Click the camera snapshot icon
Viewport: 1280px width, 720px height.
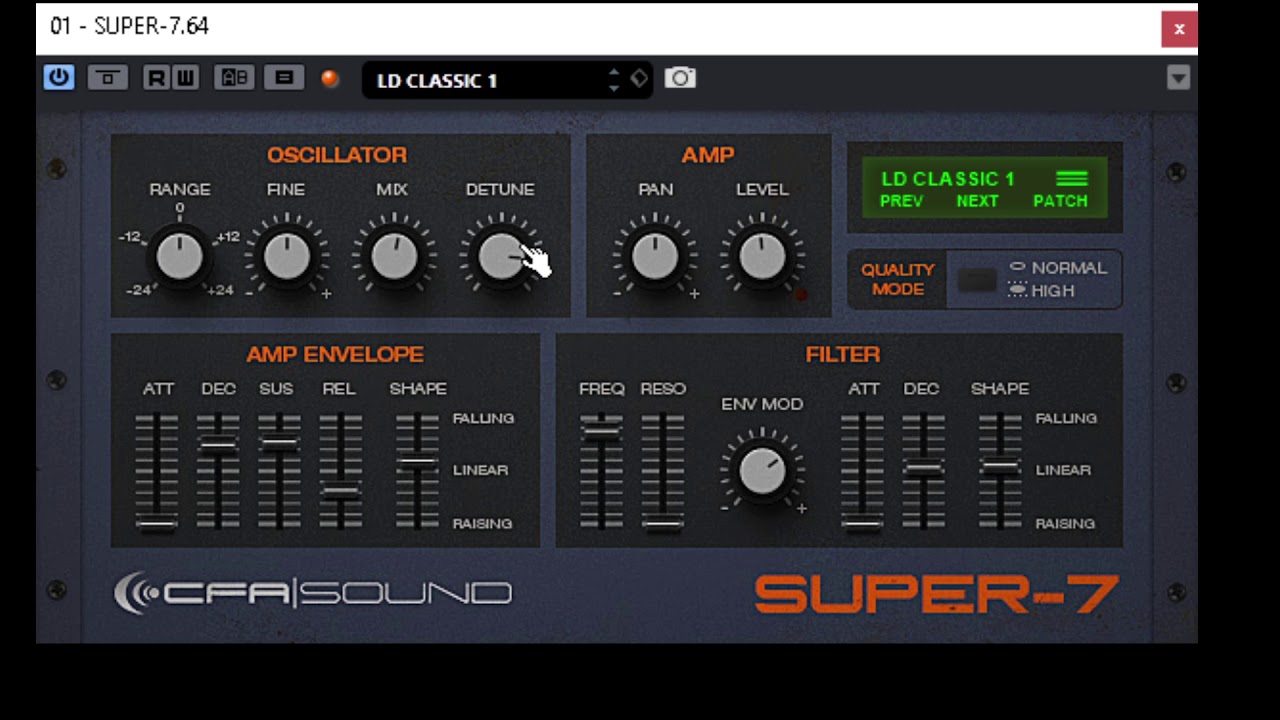680,78
